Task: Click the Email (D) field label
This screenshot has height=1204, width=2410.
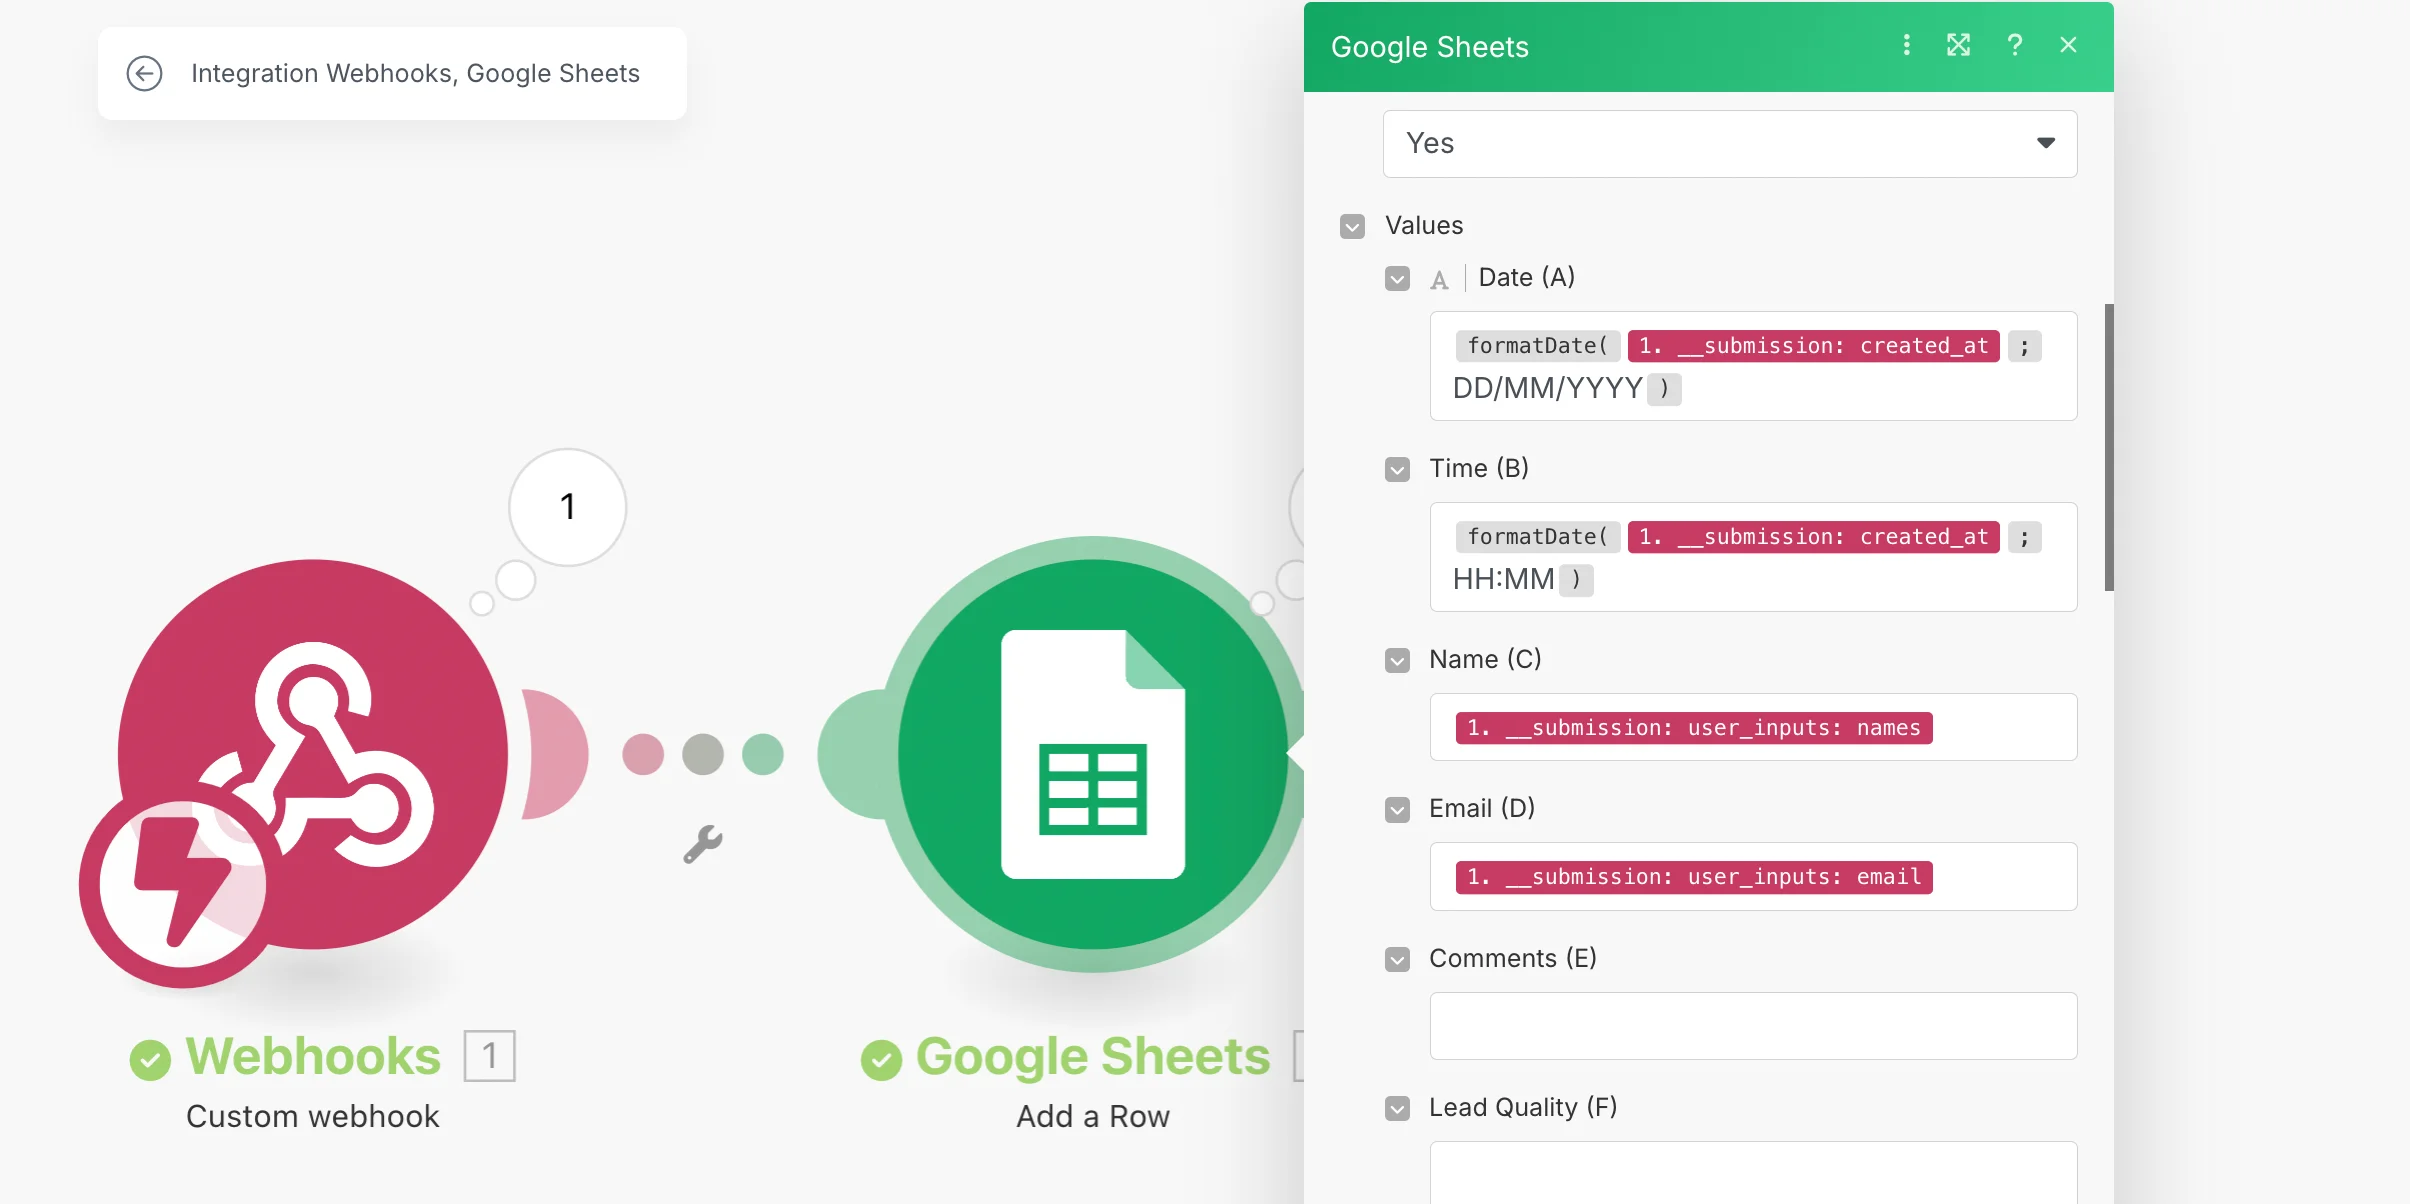Action: (1481, 808)
